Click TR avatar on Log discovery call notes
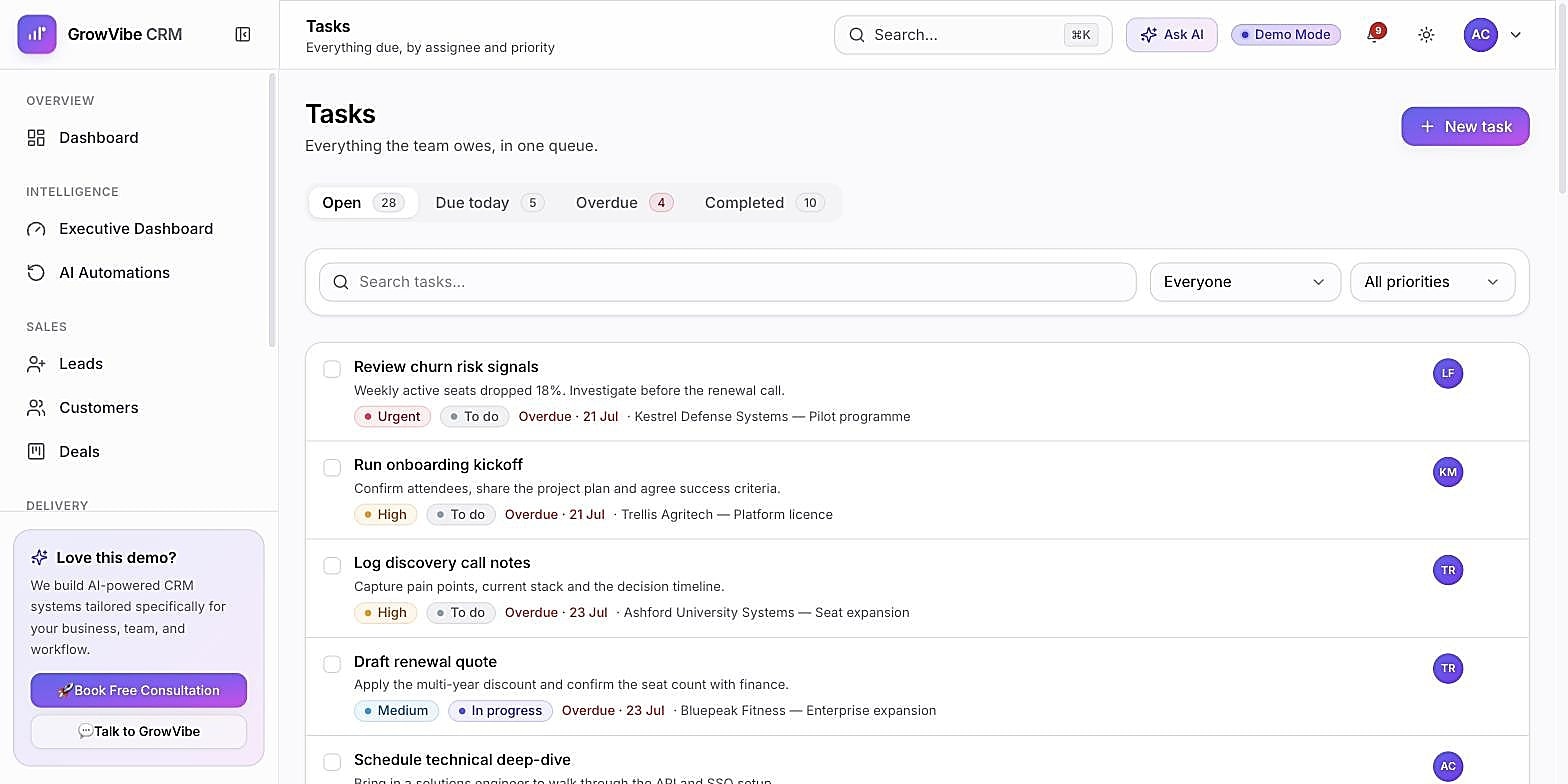 (x=1448, y=570)
